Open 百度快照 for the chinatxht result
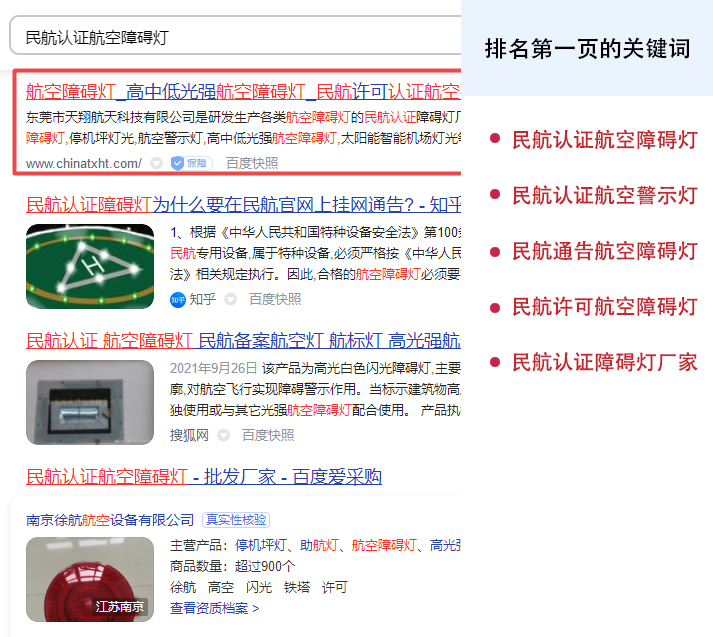Image resolution: width=713 pixels, height=637 pixels. coord(252,163)
